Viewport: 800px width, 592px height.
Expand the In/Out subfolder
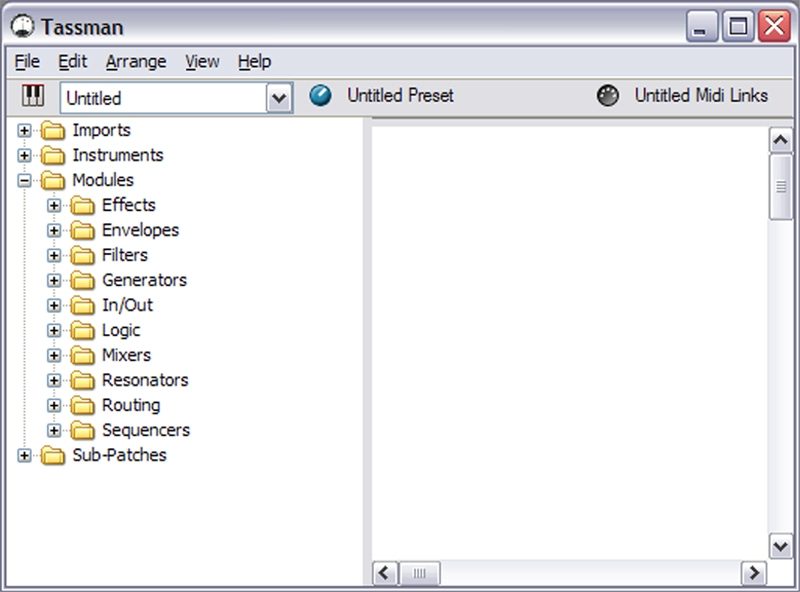click(x=54, y=306)
